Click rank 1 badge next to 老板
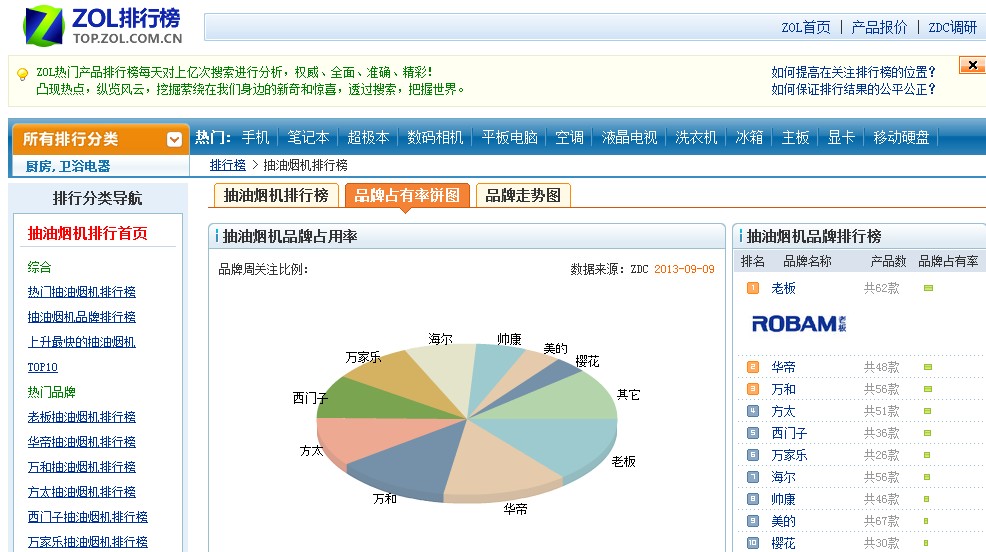986x552 pixels. [x=753, y=288]
